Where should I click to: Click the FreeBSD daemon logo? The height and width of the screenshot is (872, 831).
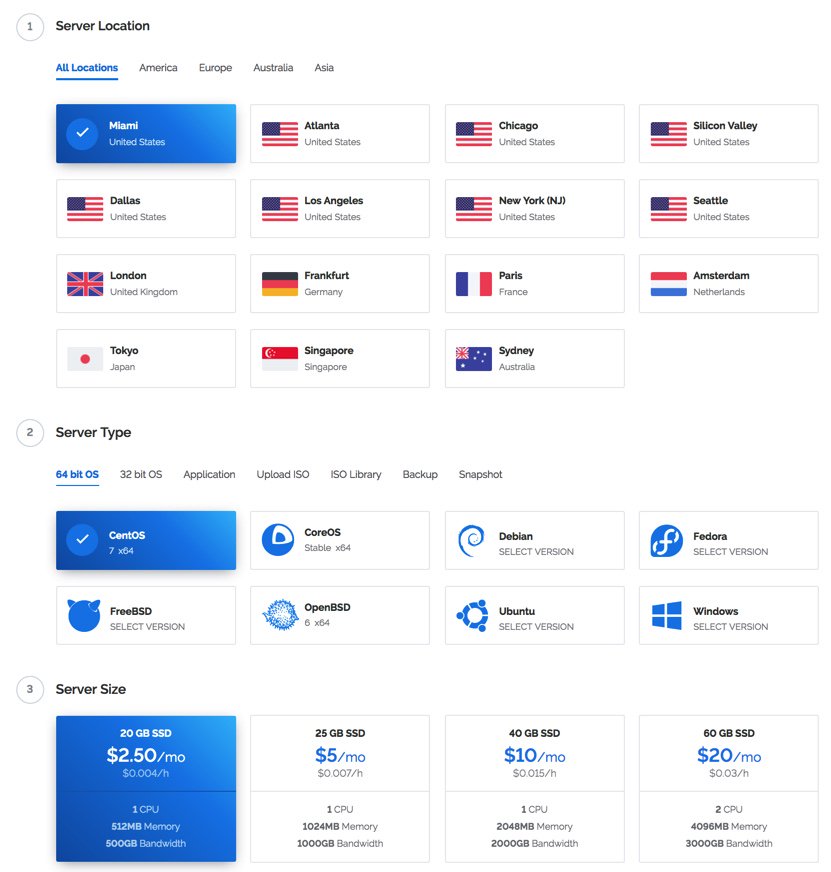(84, 615)
